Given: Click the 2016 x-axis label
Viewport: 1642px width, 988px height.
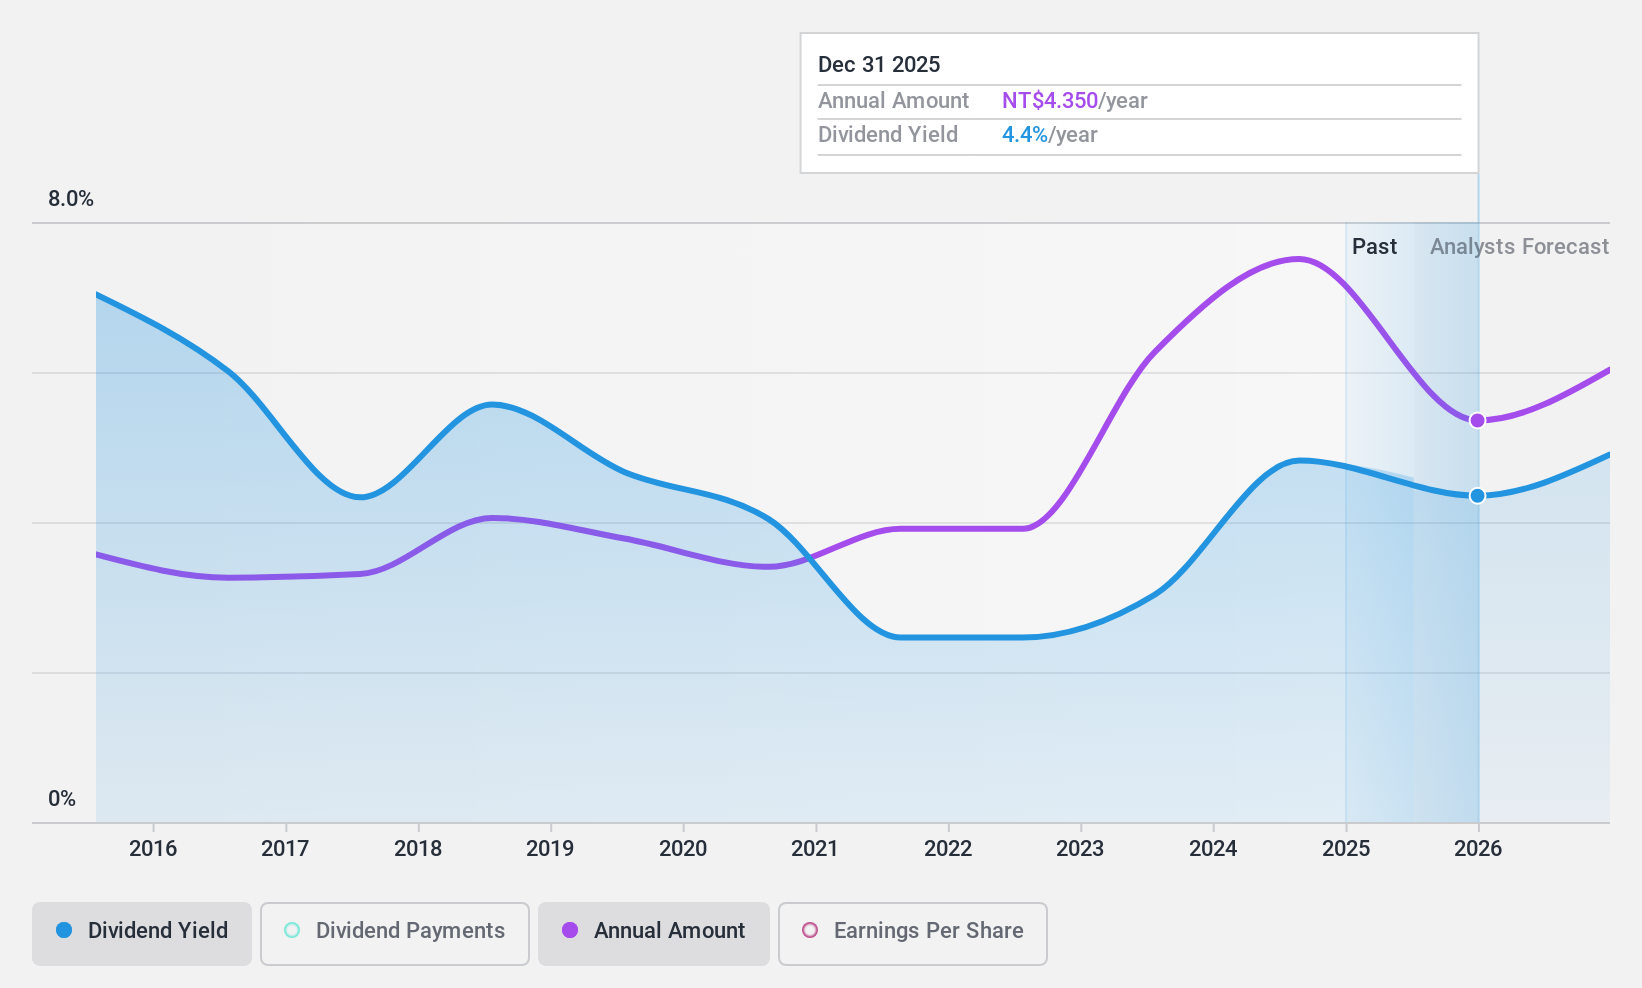Looking at the screenshot, I should (x=153, y=848).
